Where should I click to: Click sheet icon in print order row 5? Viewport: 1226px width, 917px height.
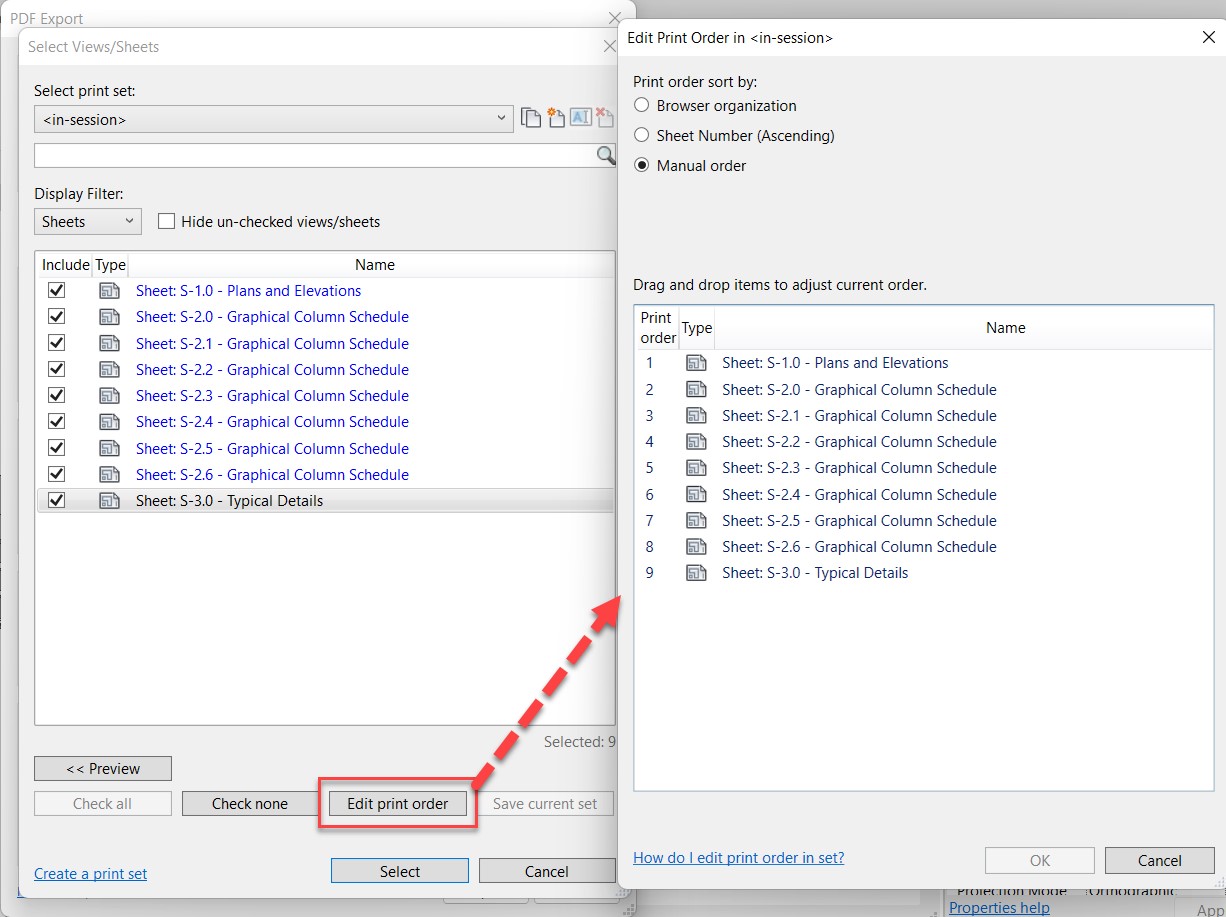point(696,468)
